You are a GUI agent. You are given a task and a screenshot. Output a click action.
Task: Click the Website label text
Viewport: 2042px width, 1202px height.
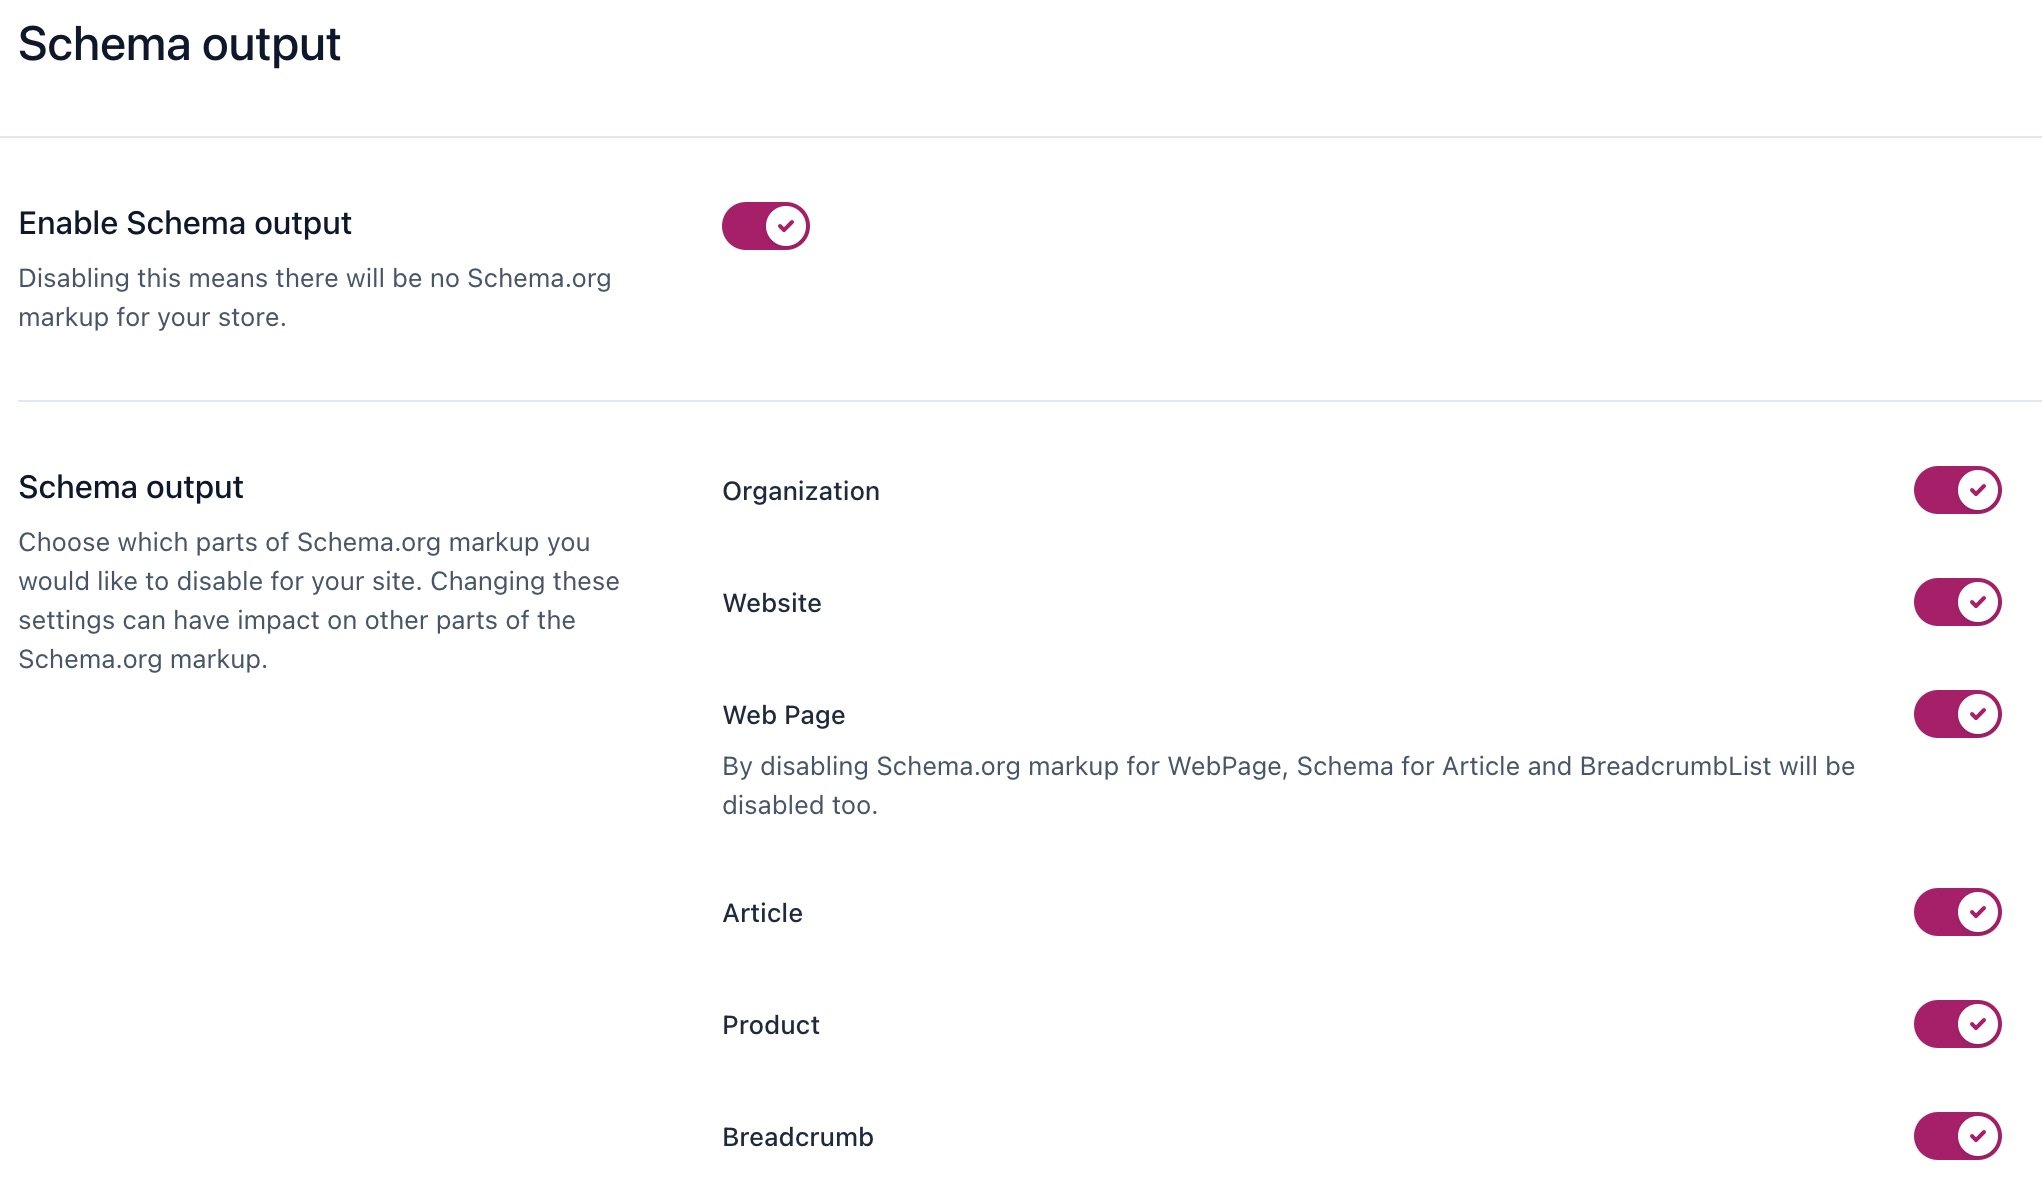pyautogui.click(x=772, y=603)
